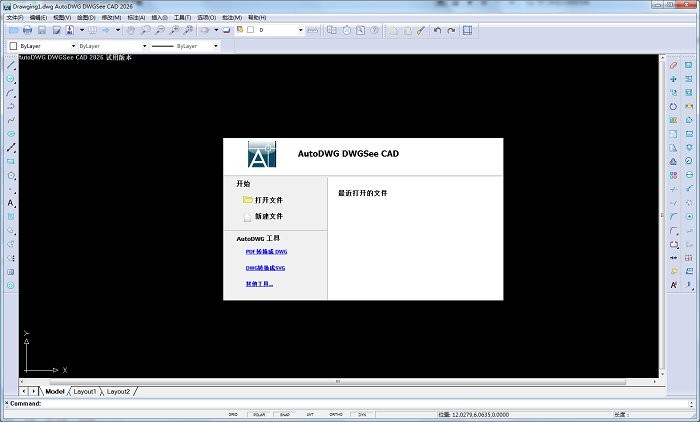Click the match properties brush icon
Image resolution: width=700 pixels, height=422 pixels.
421,30
